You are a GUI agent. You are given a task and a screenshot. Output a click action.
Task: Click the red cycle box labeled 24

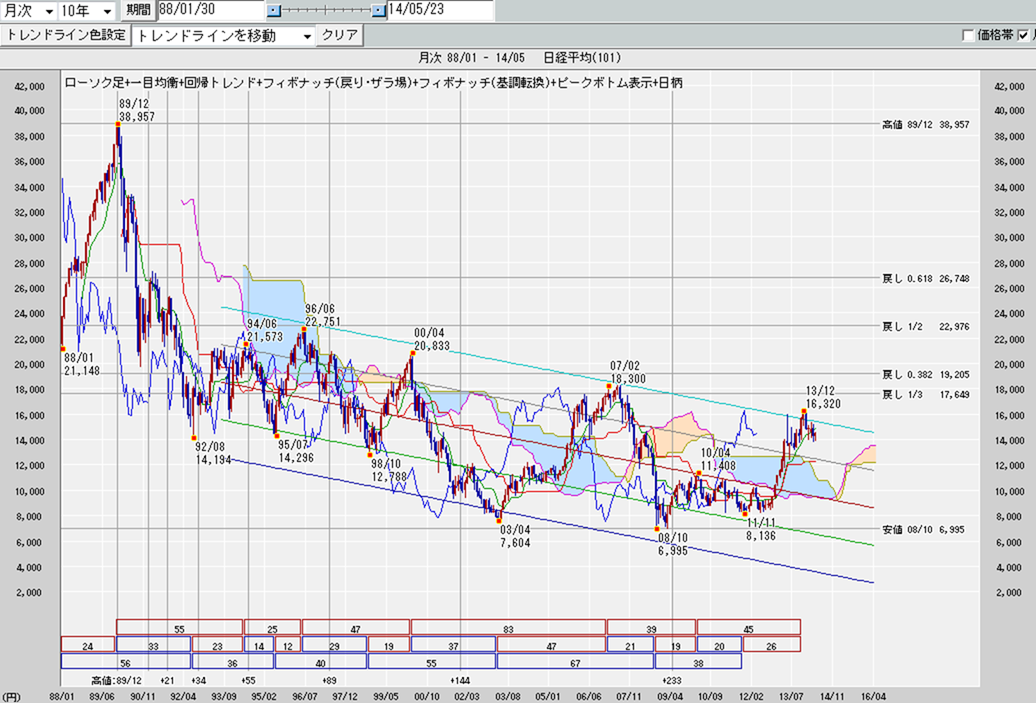[x=87, y=645]
